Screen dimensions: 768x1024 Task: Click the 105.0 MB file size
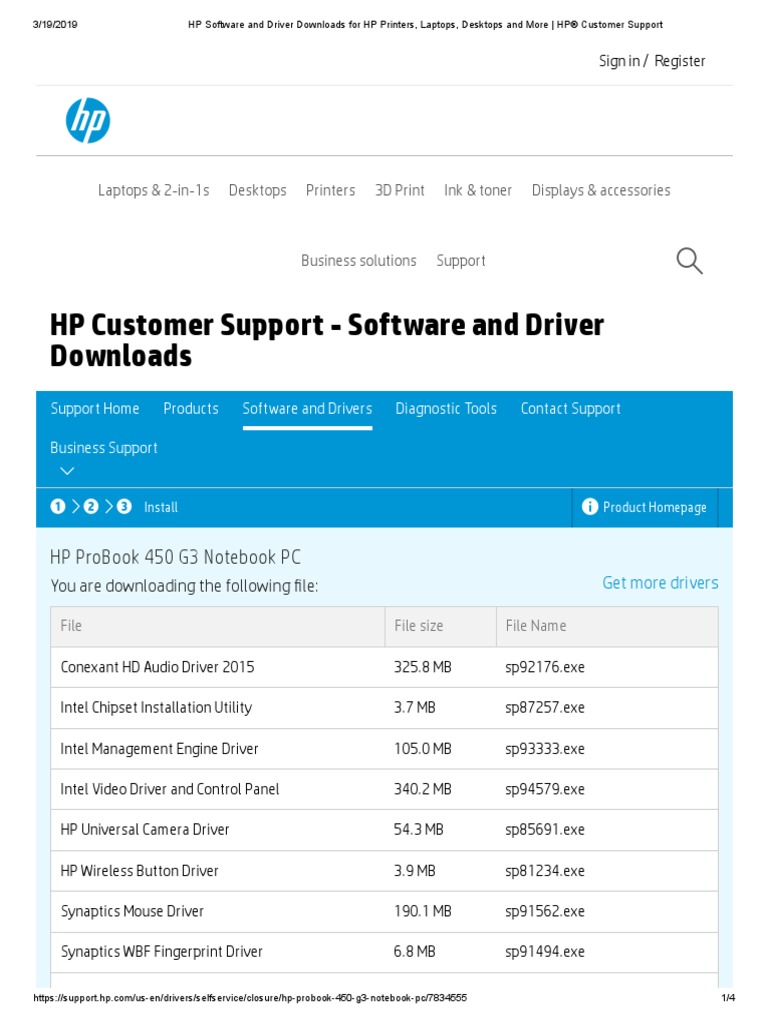(423, 749)
